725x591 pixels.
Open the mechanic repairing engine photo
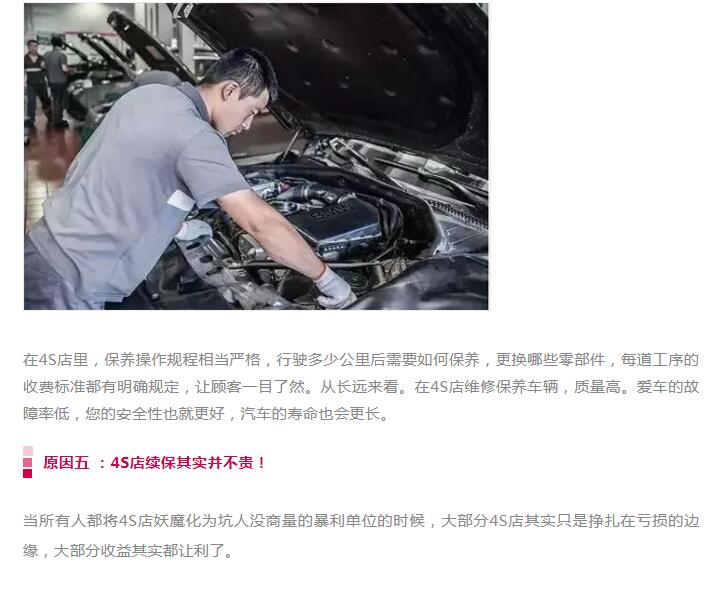(x=256, y=156)
